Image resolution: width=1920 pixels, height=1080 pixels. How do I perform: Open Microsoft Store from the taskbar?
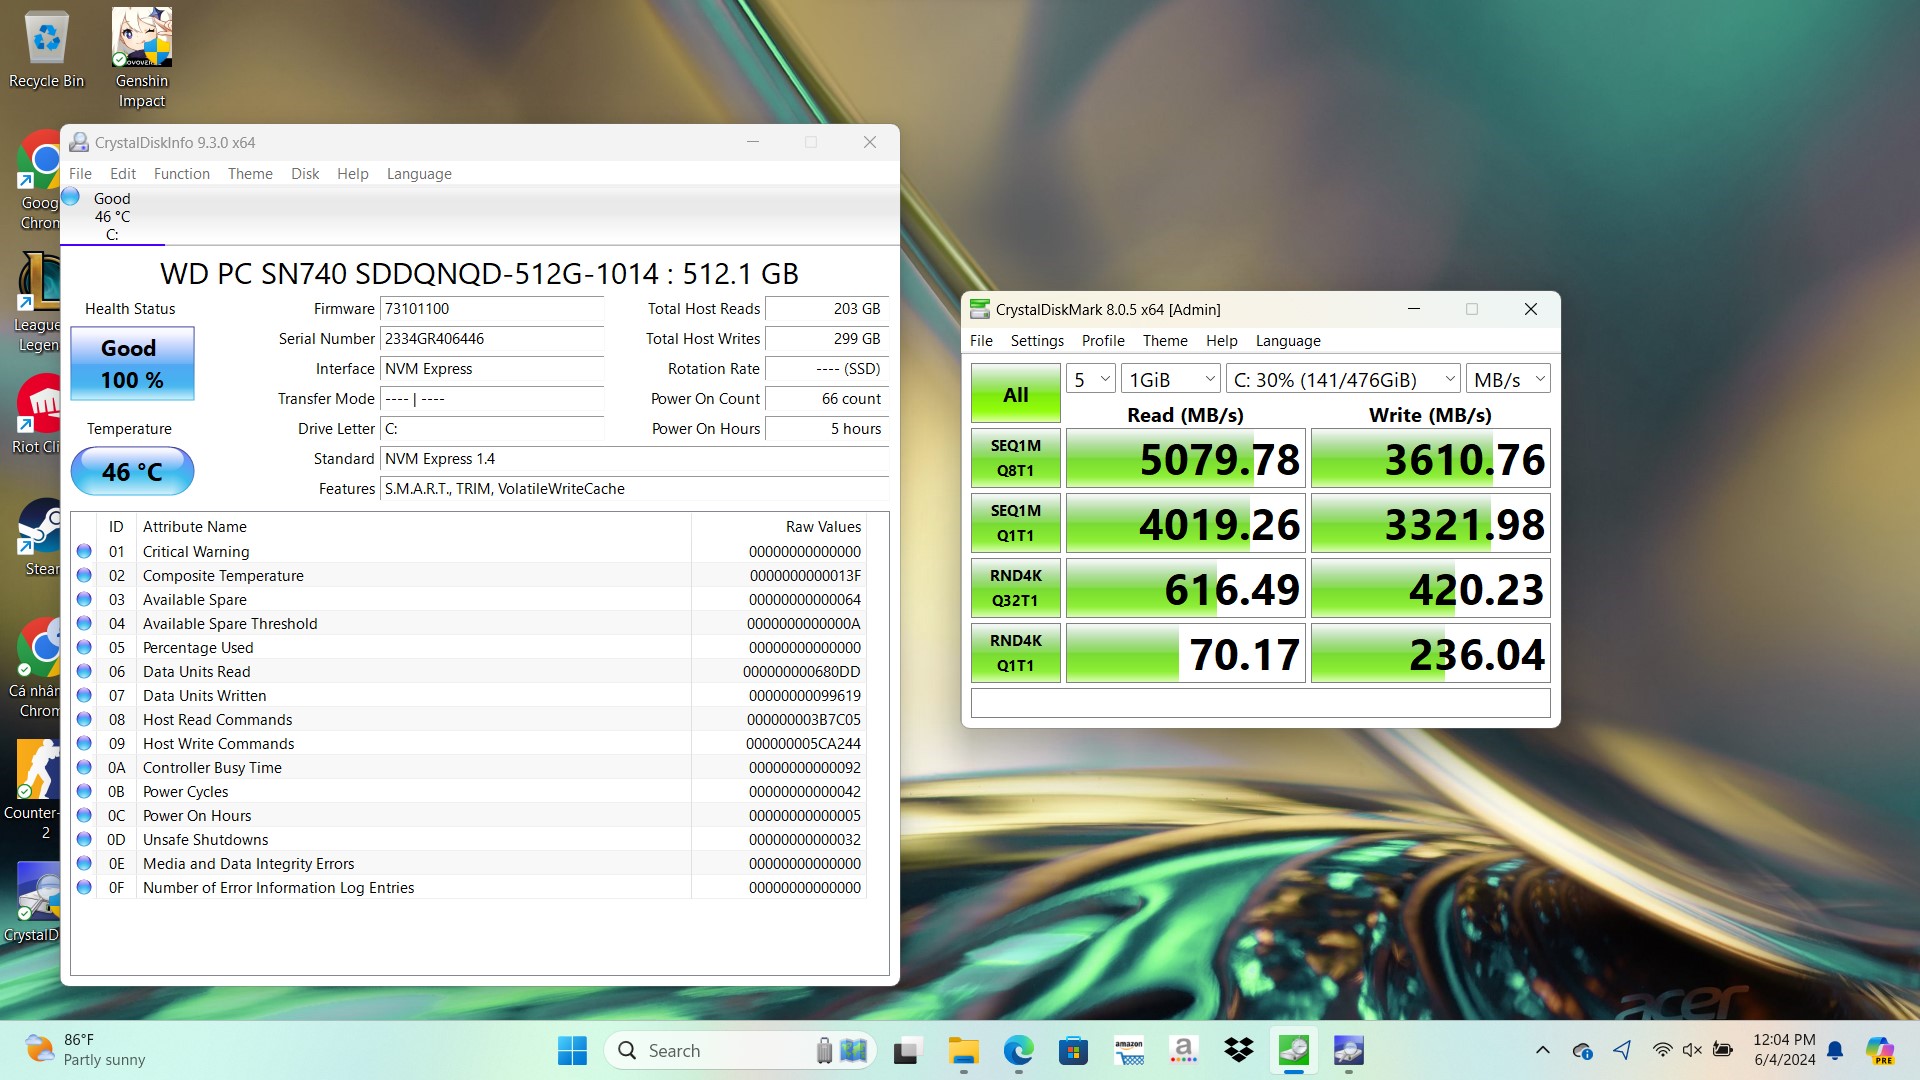[1073, 1050]
